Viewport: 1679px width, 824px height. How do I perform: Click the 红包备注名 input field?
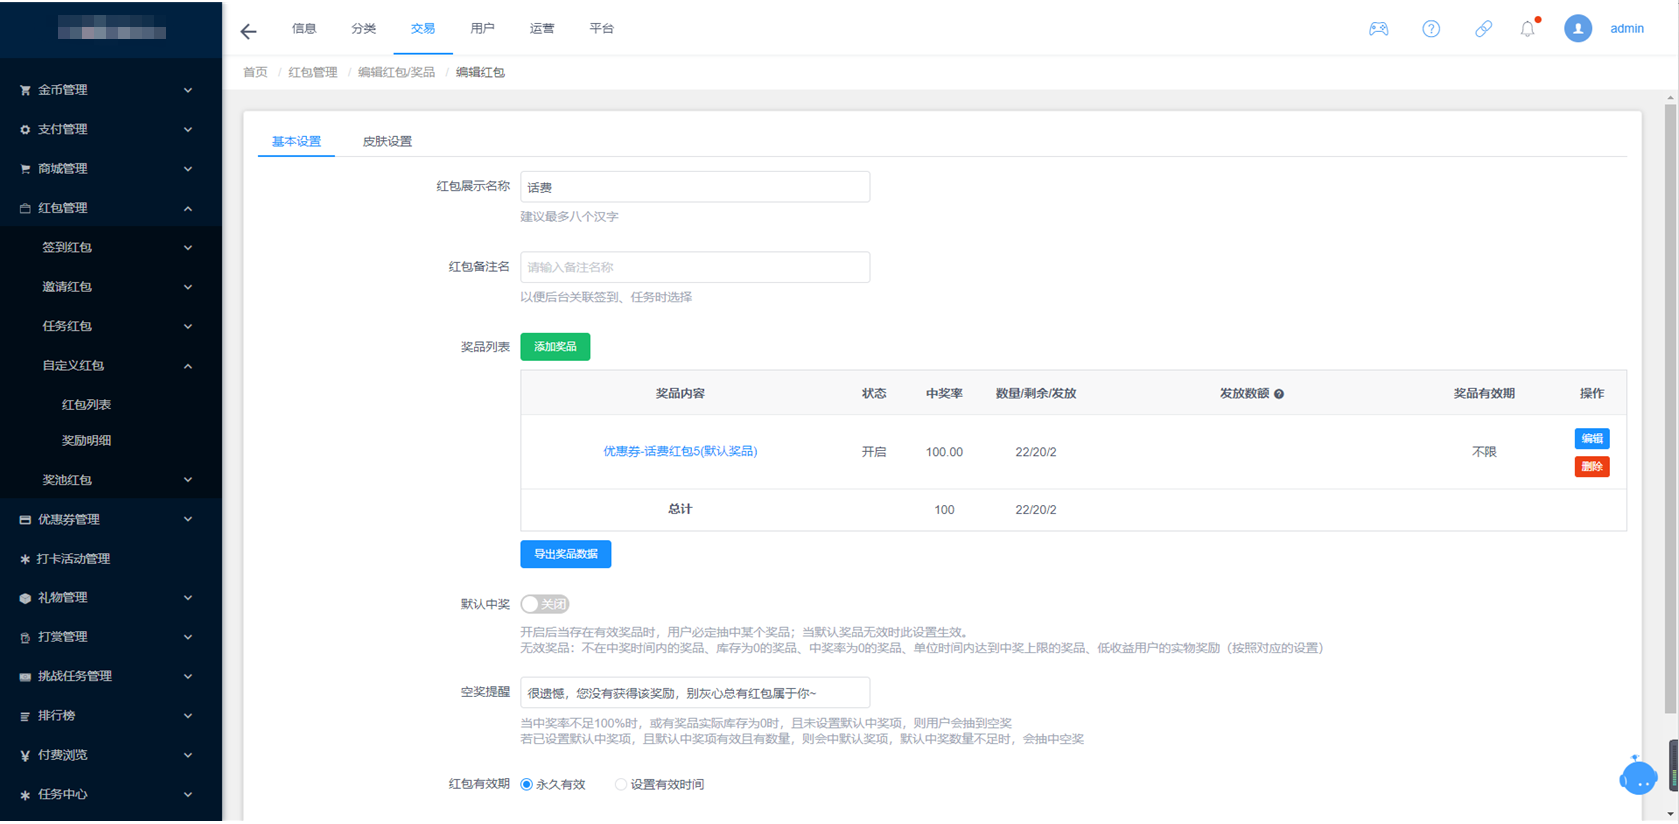point(695,267)
